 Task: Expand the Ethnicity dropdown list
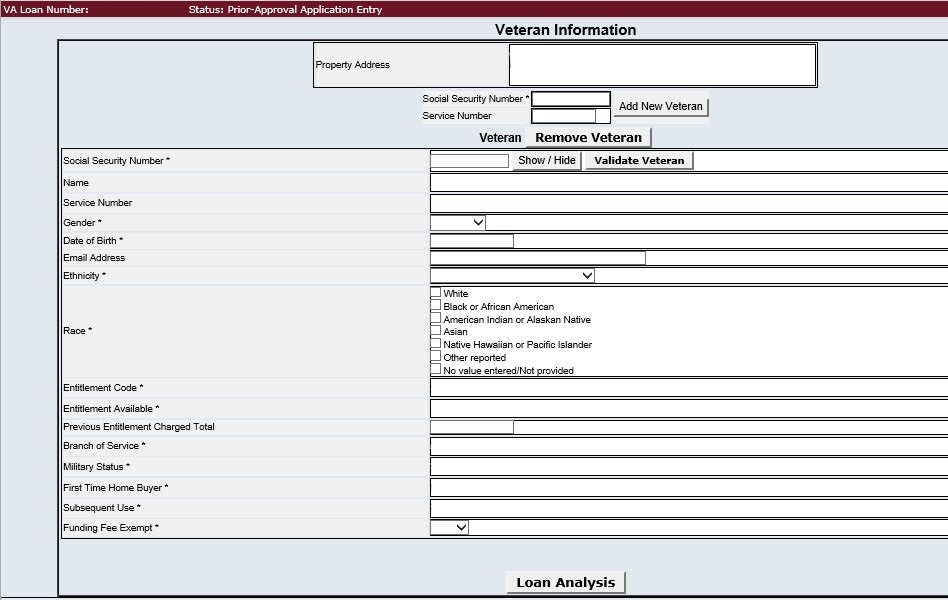point(512,275)
